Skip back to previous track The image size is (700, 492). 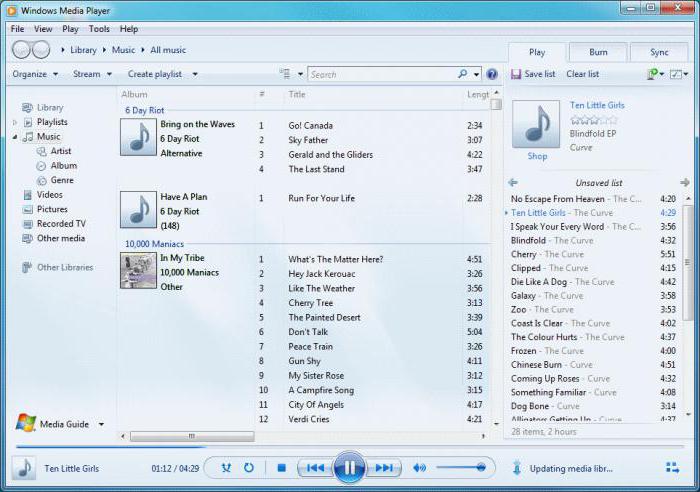[x=315, y=467]
